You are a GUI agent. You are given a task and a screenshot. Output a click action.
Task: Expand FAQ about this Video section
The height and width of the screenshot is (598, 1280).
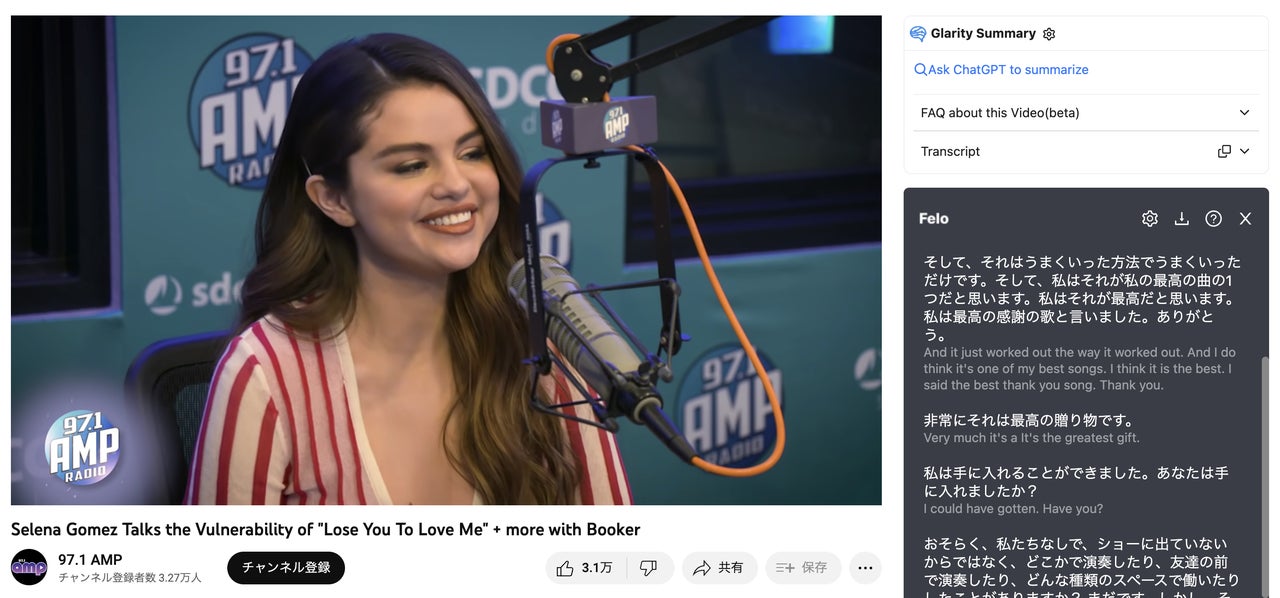1085,113
